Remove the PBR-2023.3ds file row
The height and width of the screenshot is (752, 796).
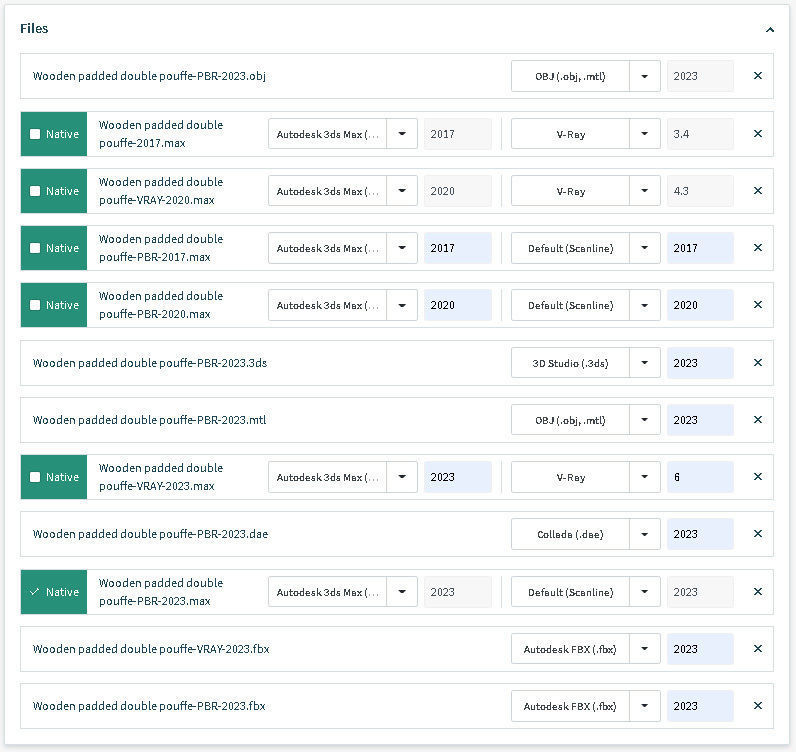tap(757, 363)
